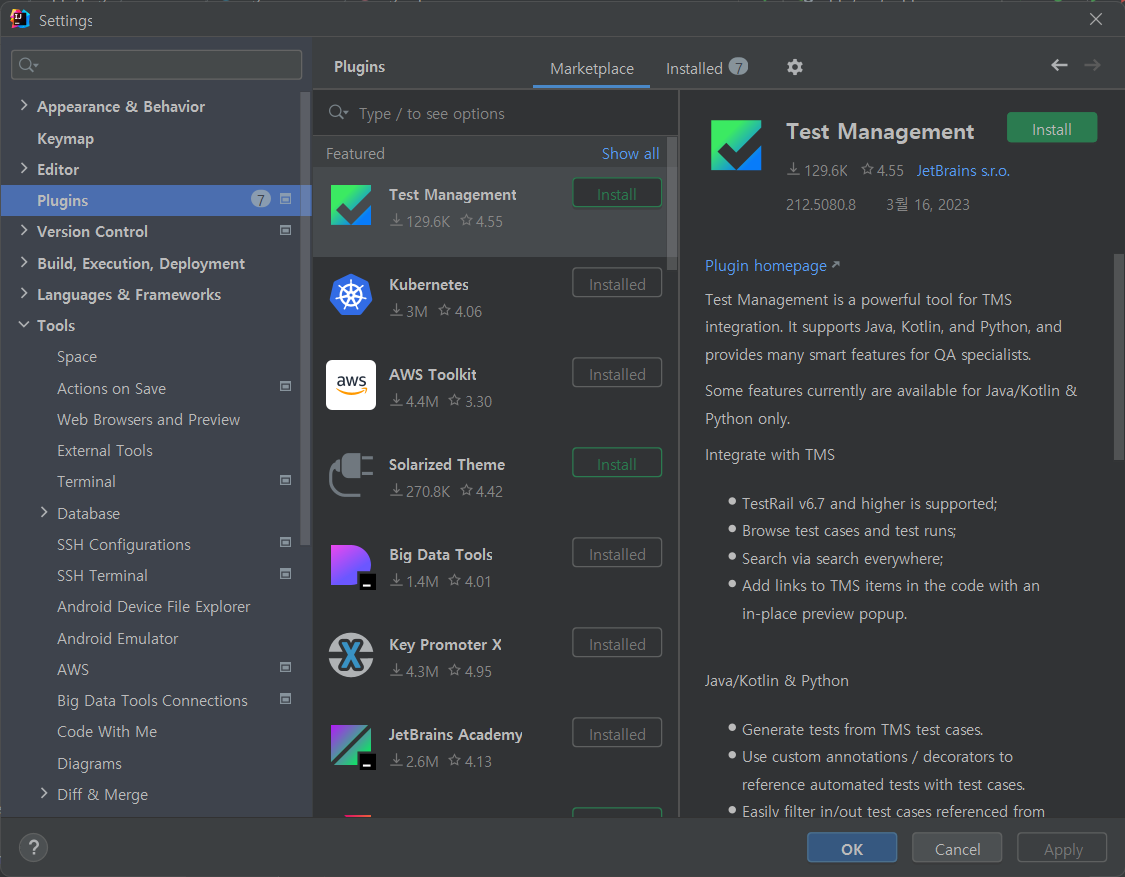Click project-level icon beside Actions on Save

(286, 386)
